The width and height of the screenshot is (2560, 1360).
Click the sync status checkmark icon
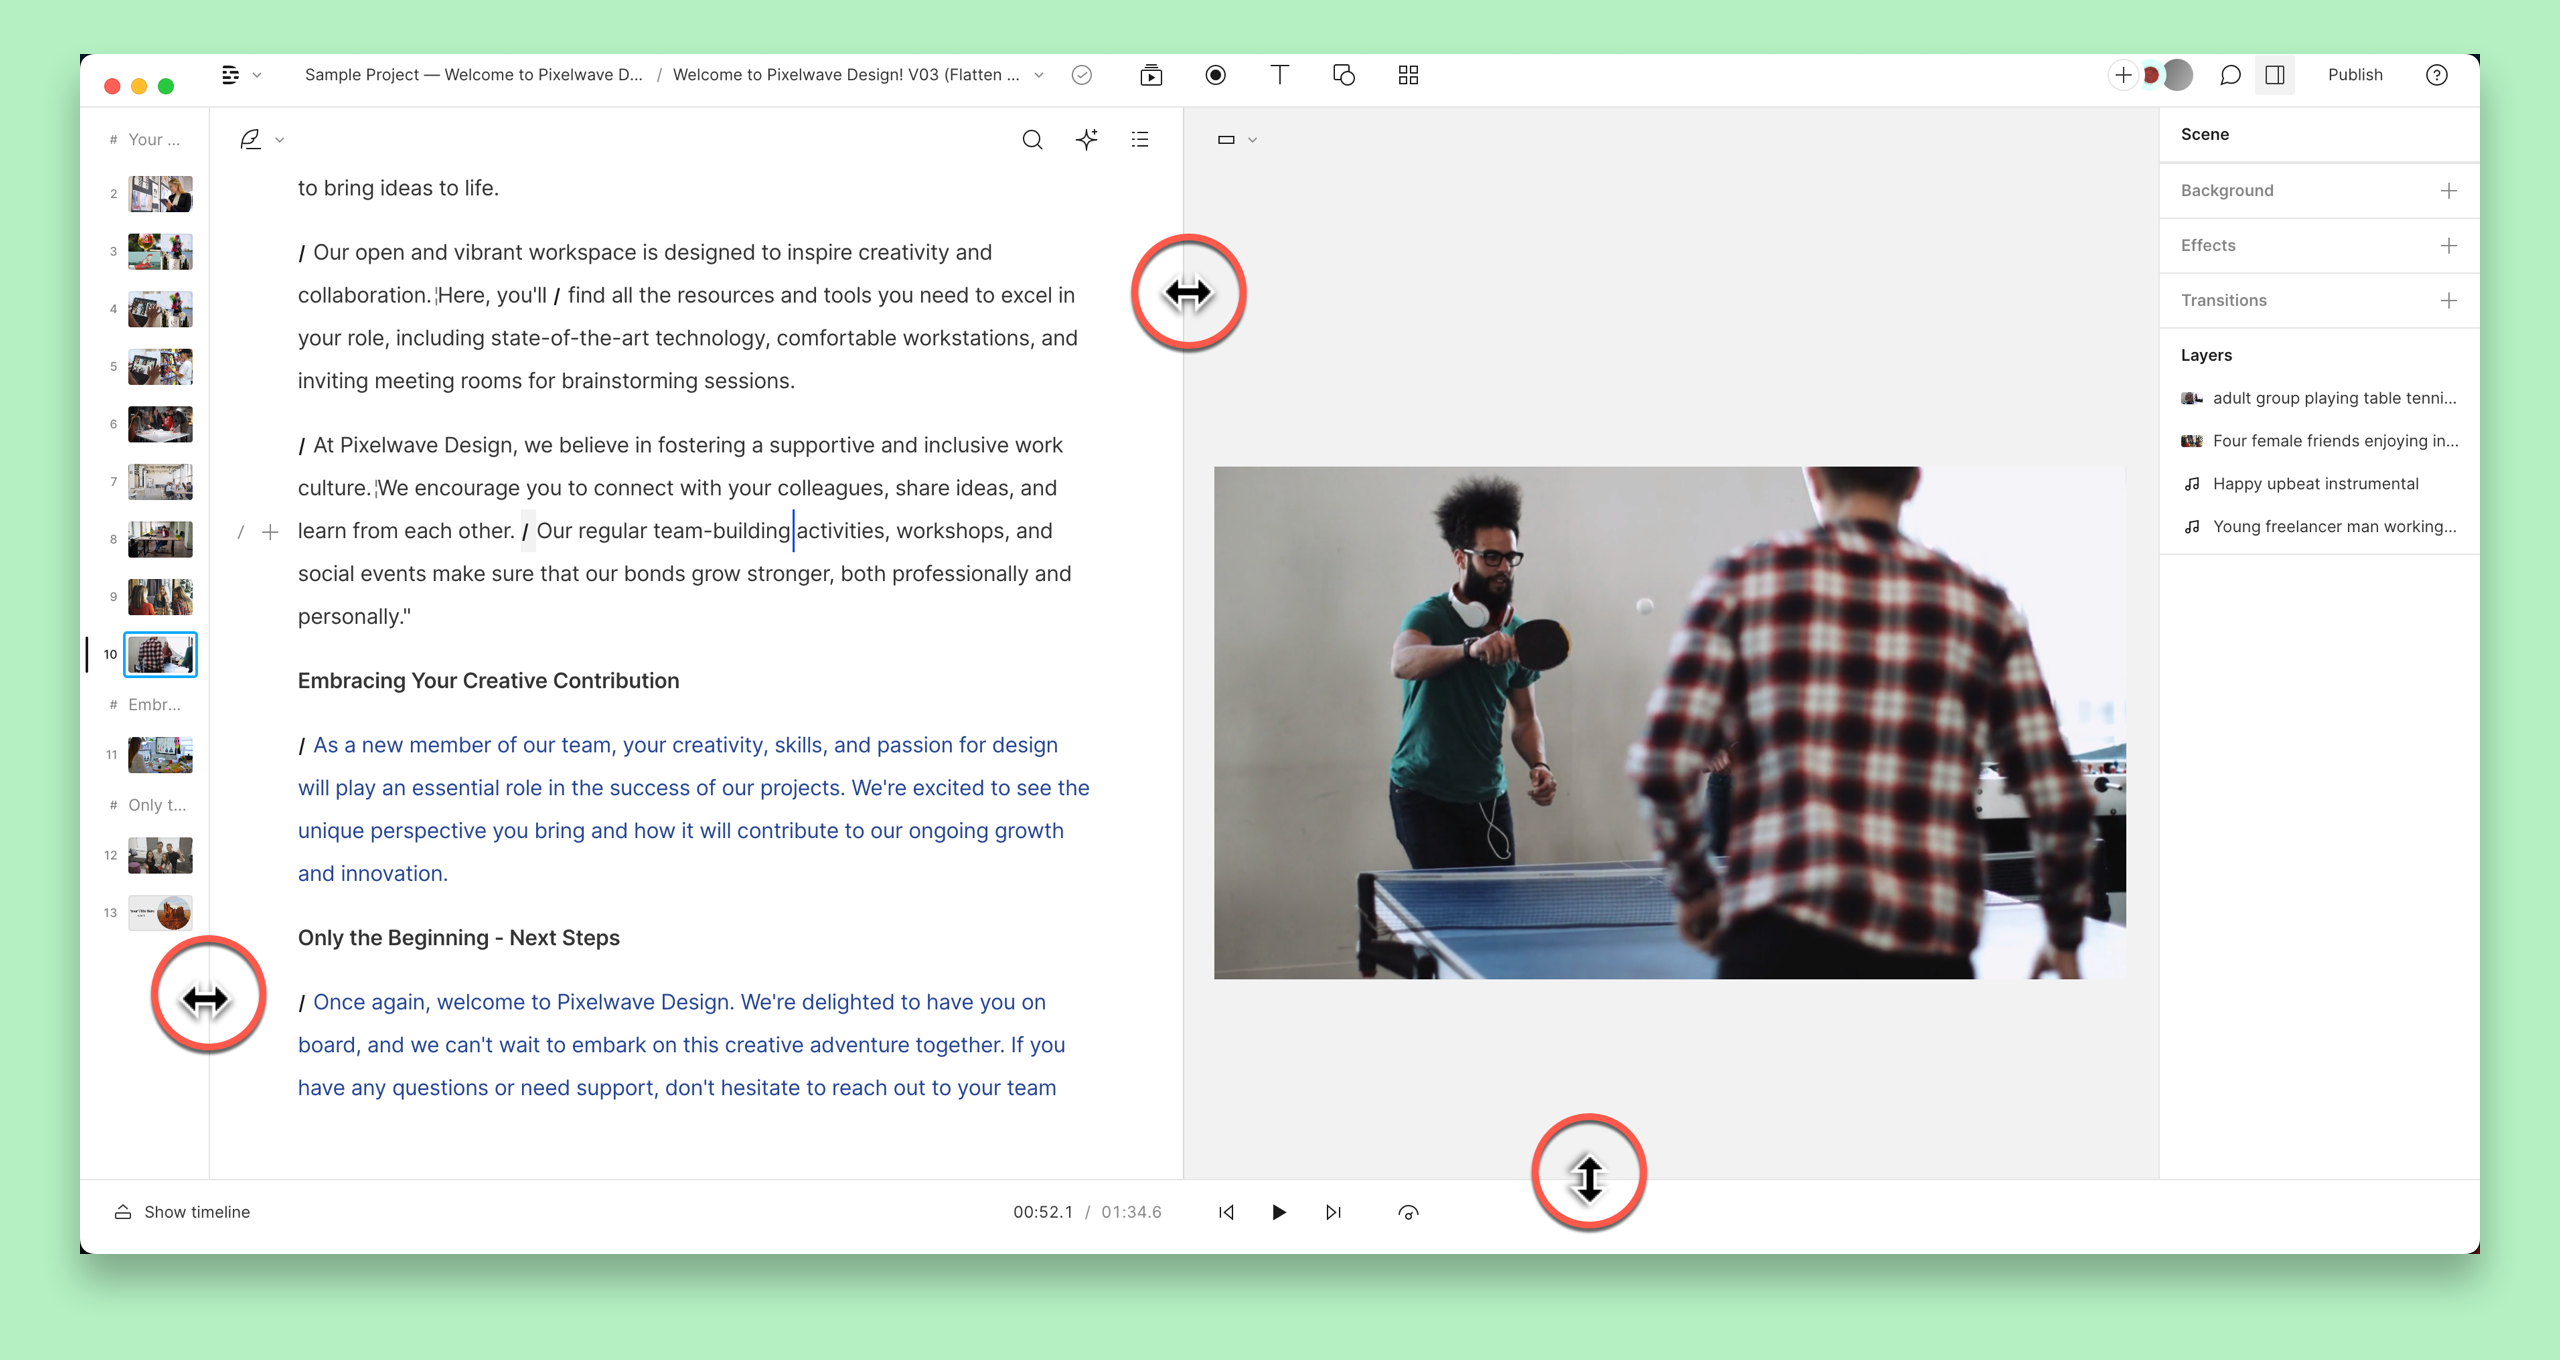1082,75
